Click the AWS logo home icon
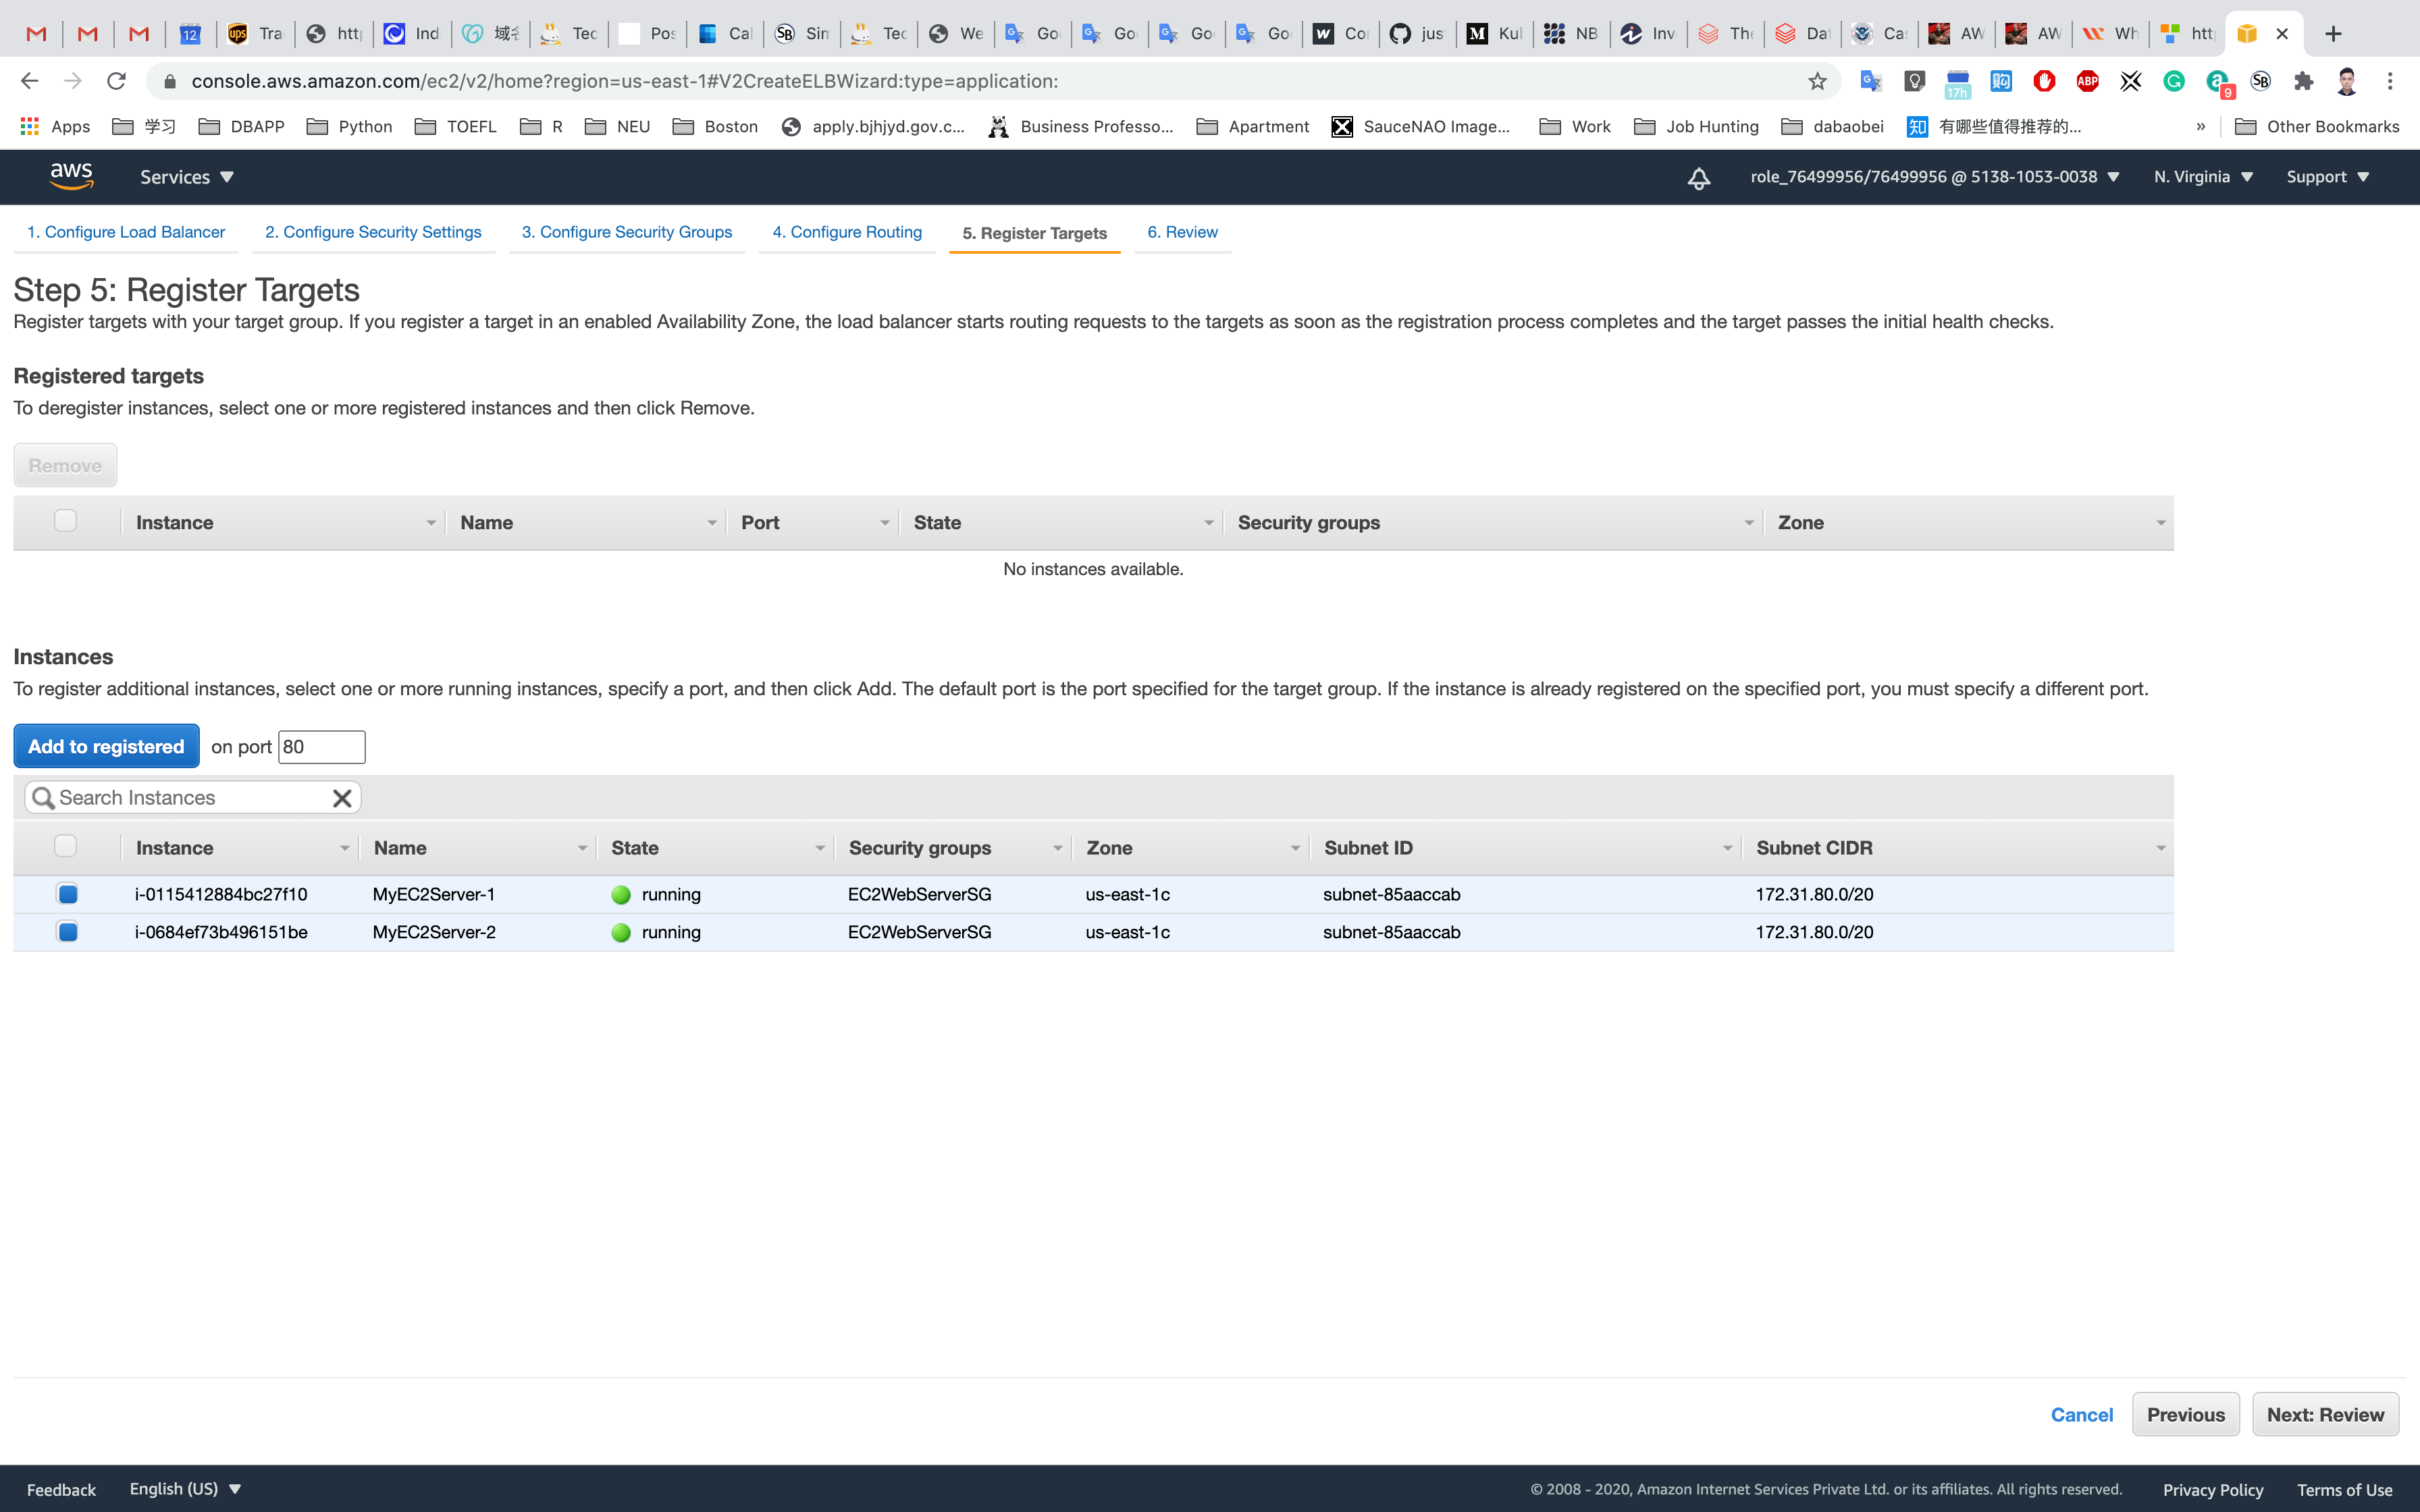 click(x=71, y=176)
